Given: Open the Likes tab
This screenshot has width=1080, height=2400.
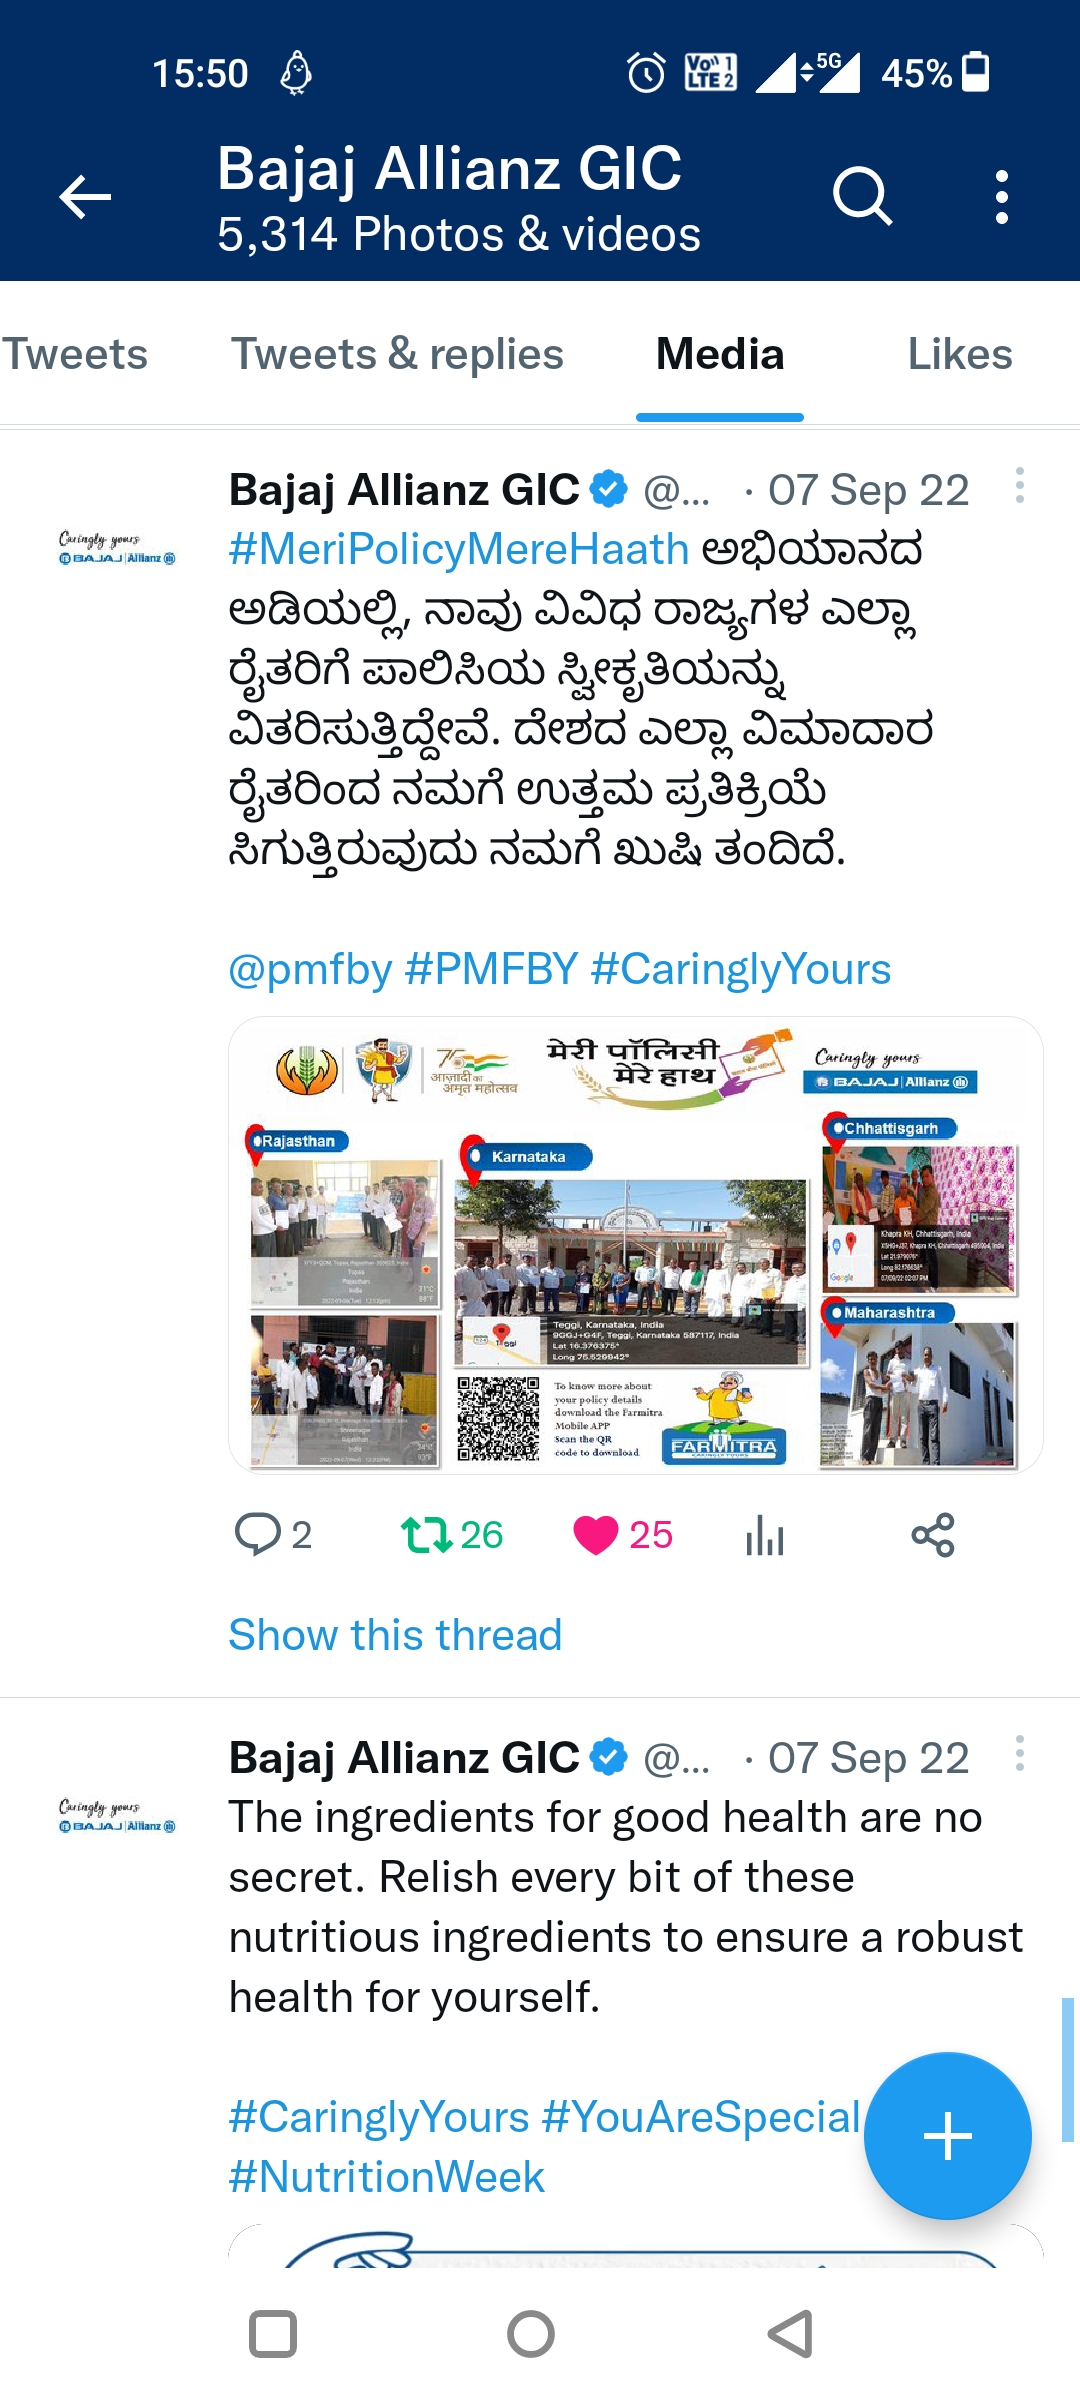Looking at the screenshot, I should point(960,354).
